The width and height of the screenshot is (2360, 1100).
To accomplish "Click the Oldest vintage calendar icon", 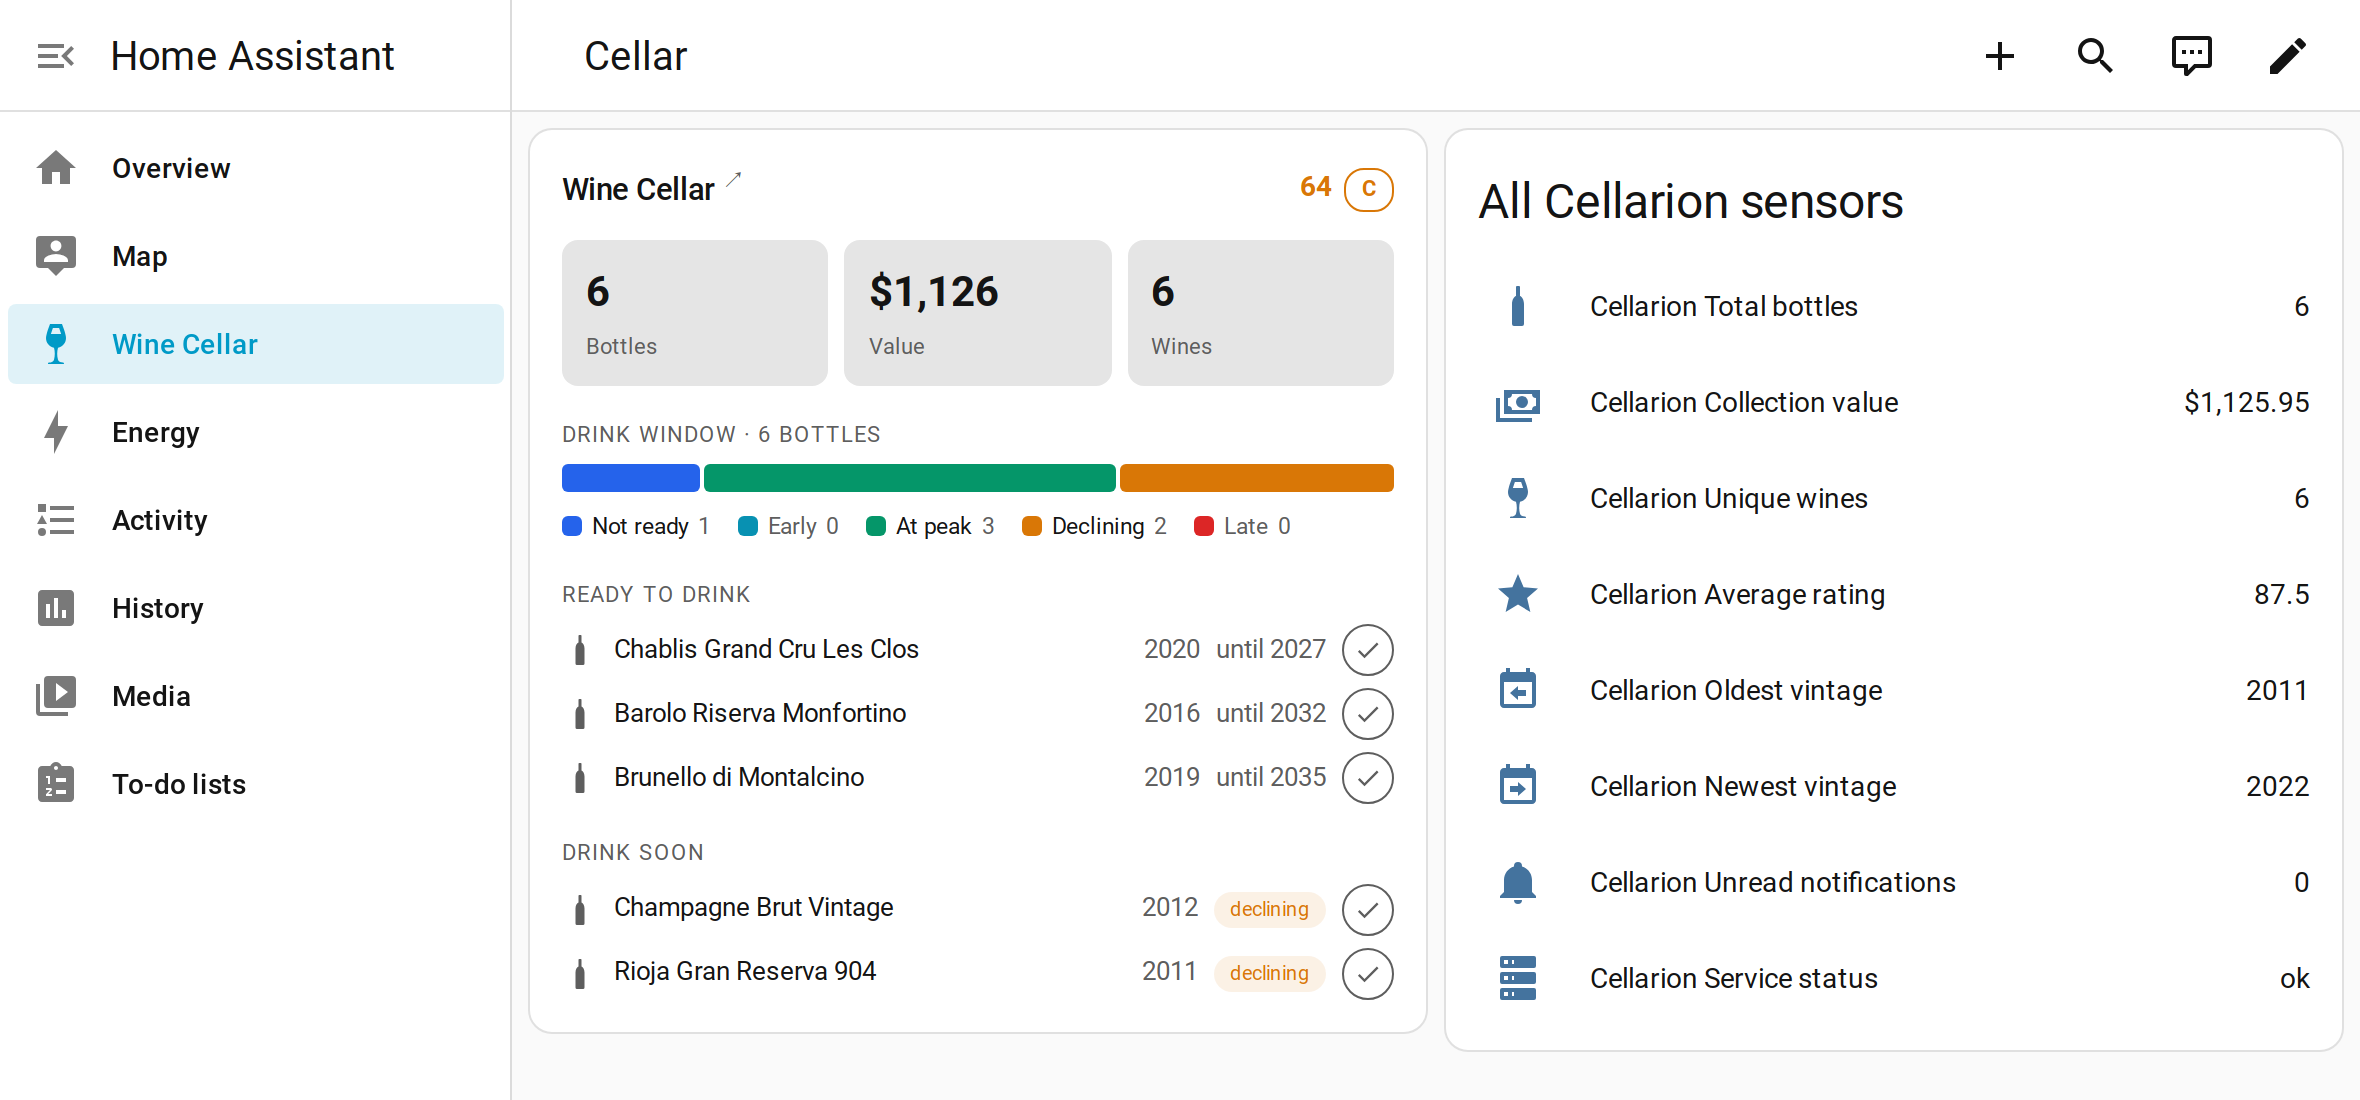I will tap(1518, 690).
